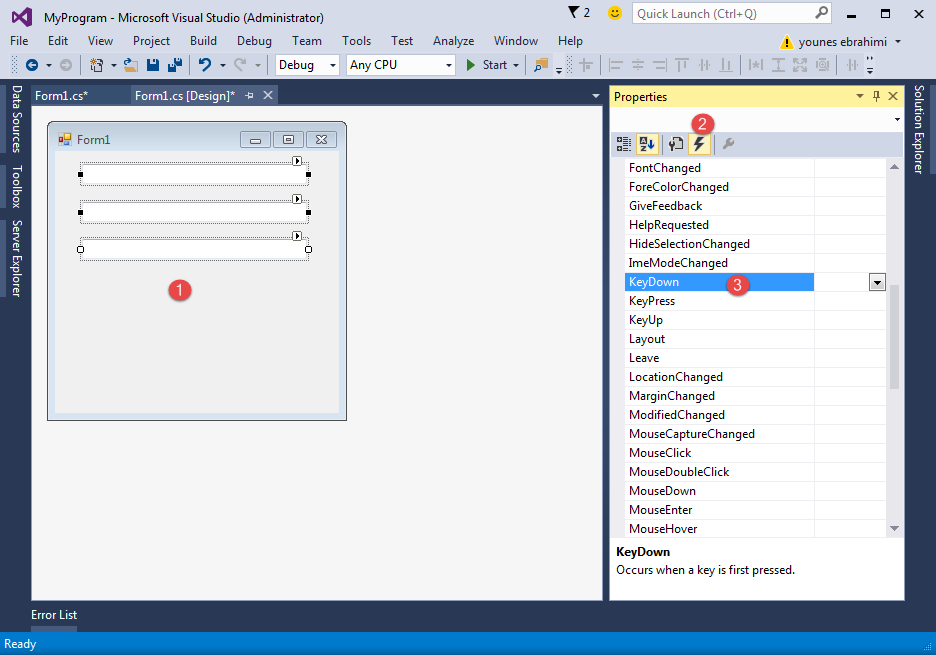Click in the Quick Launch search box
This screenshot has height=655, width=936.
pyautogui.click(x=724, y=14)
